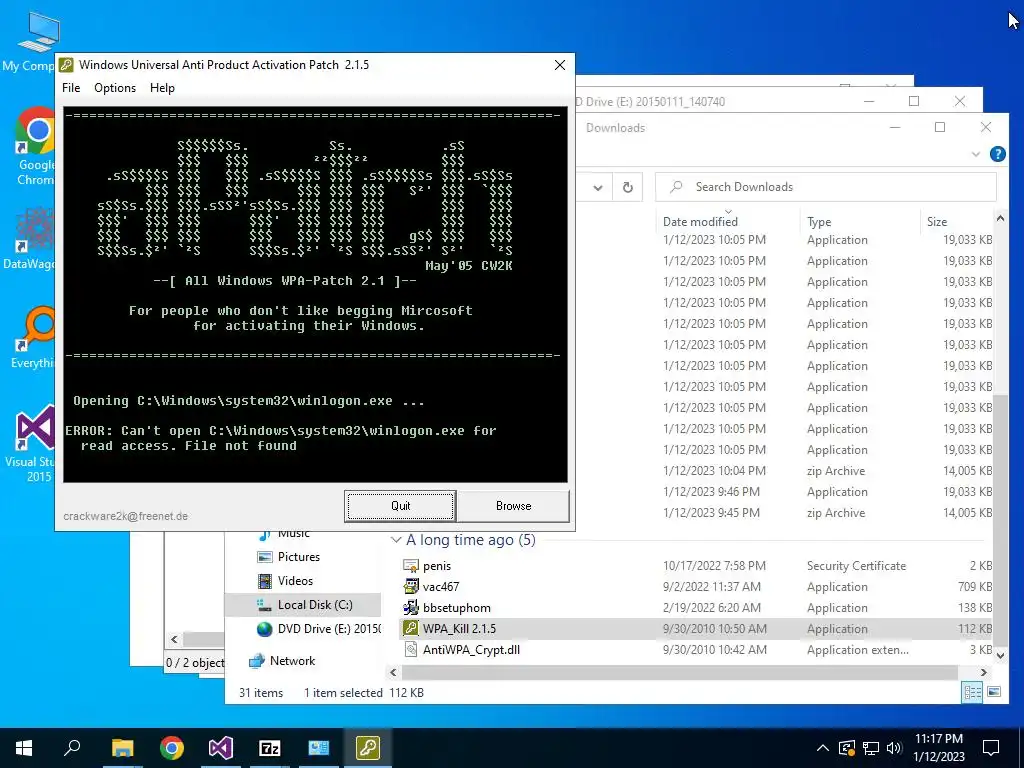Select the WPA patch key icon on taskbar
The width and height of the screenshot is (1024, 768).
[368, 748]
